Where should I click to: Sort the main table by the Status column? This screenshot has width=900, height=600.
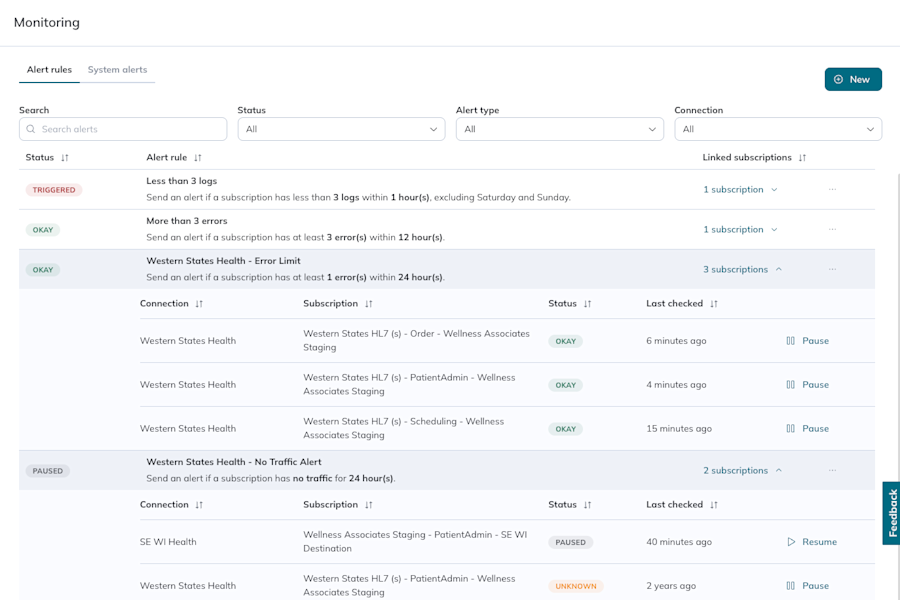pyautogui.click(x=64, y=157)
